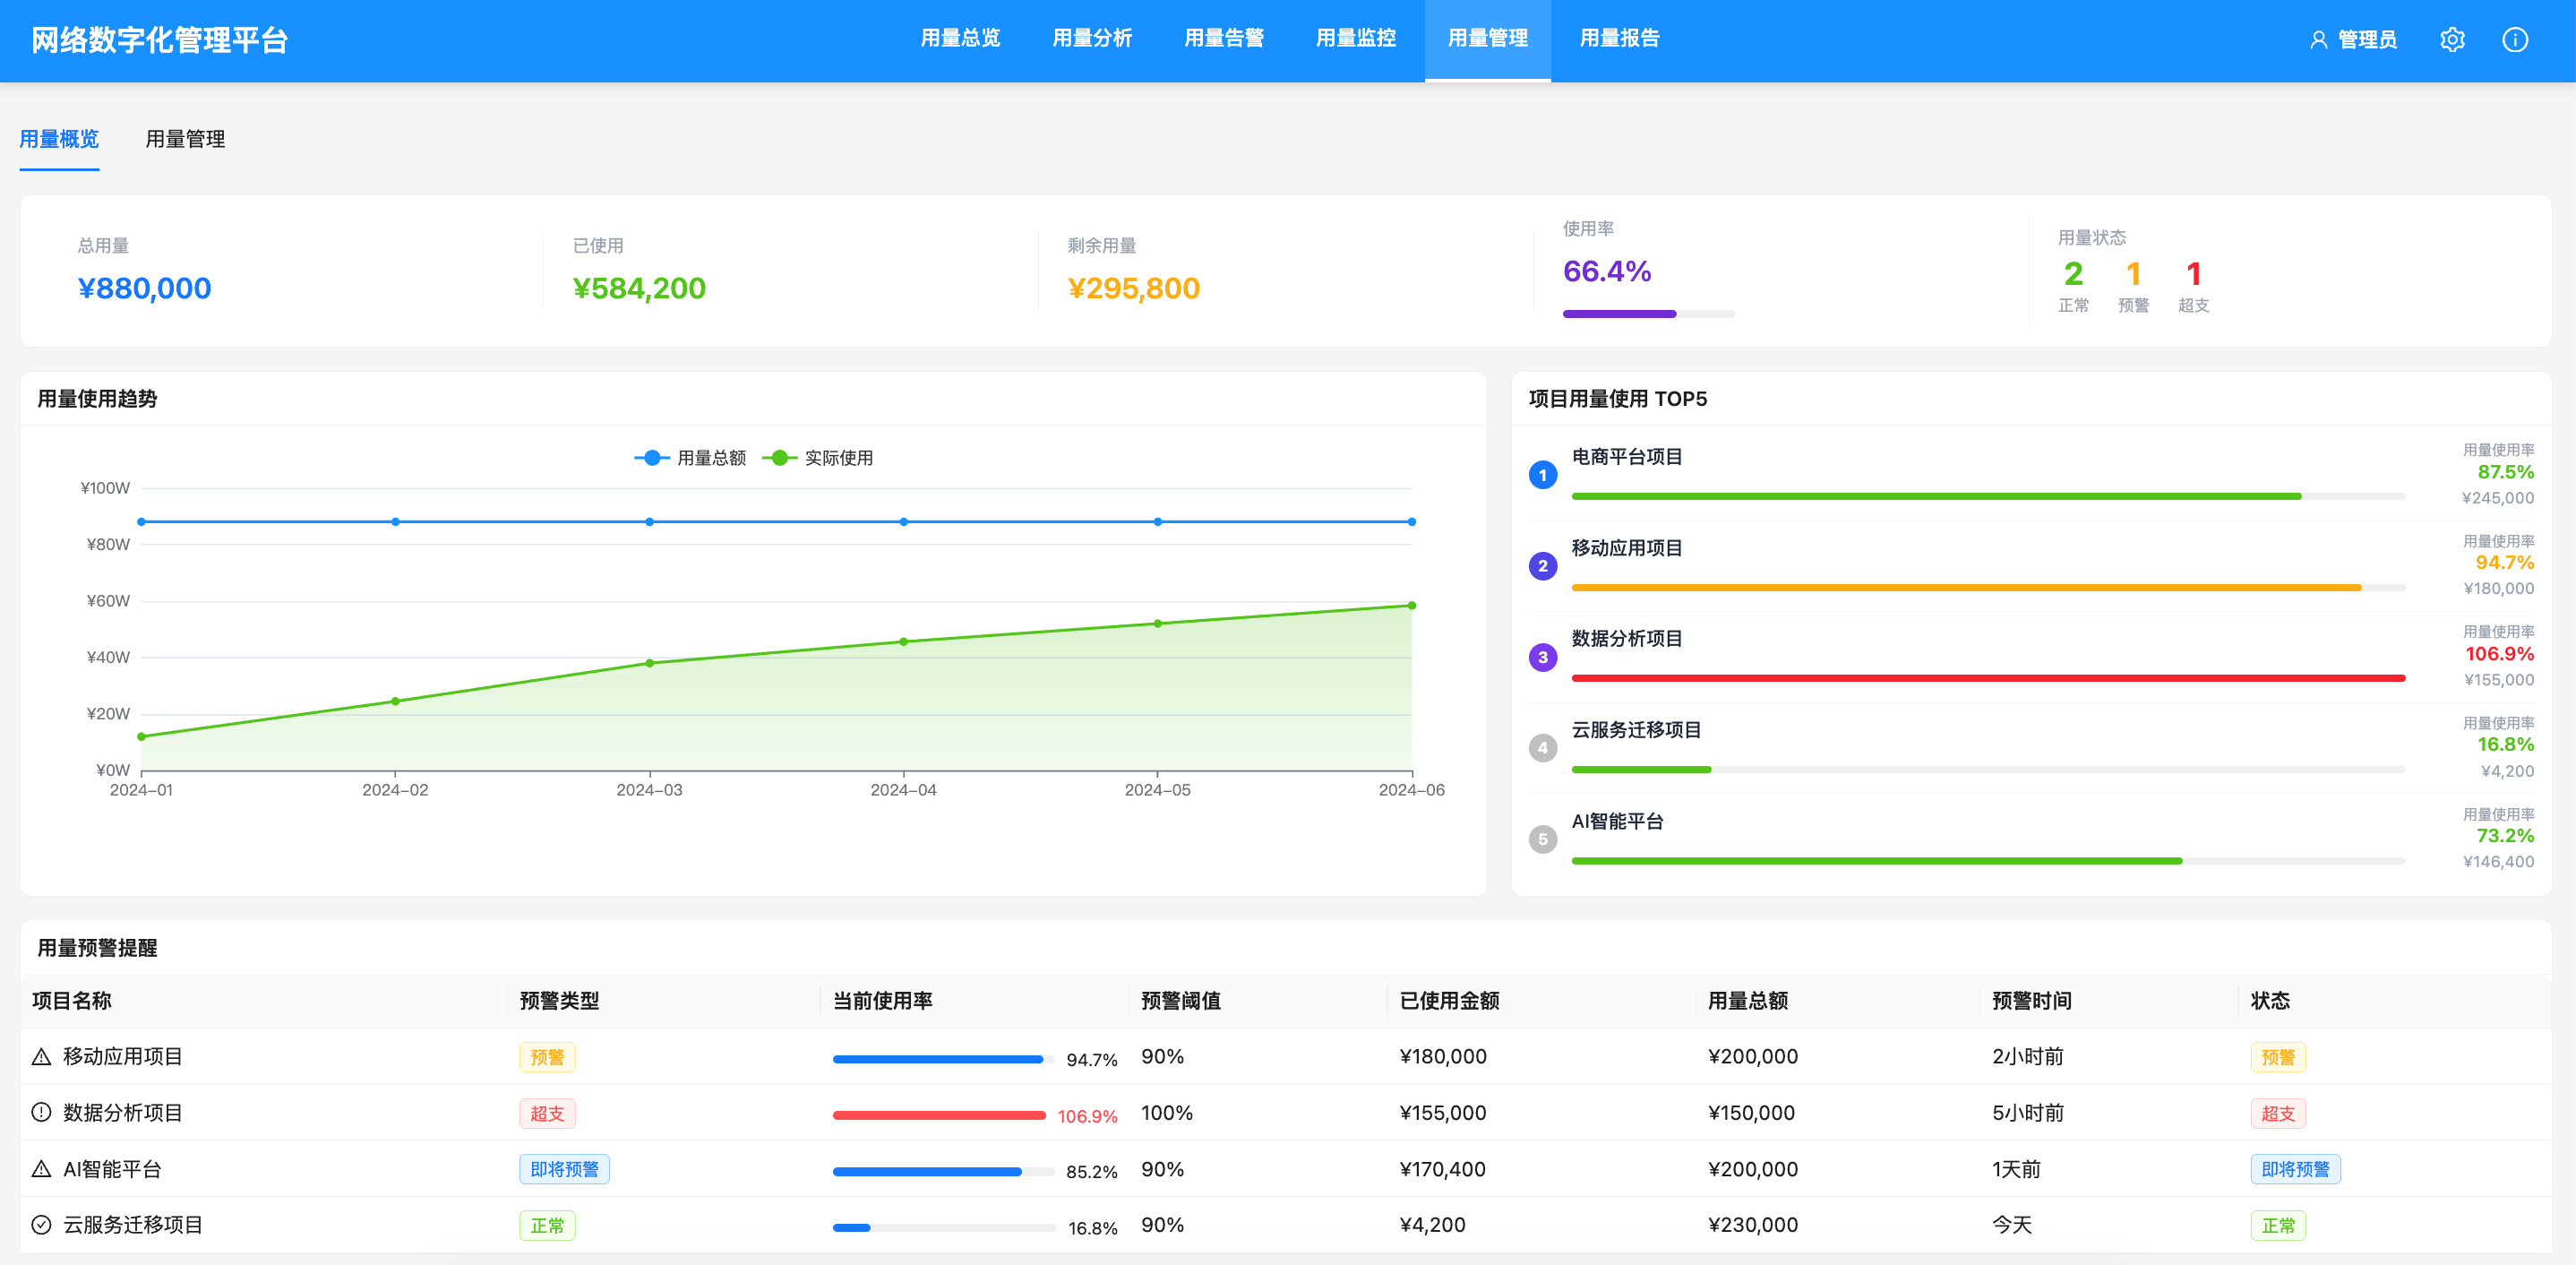Click the 超支 status tag in 状态 column

click(x=2278, y=1113)
